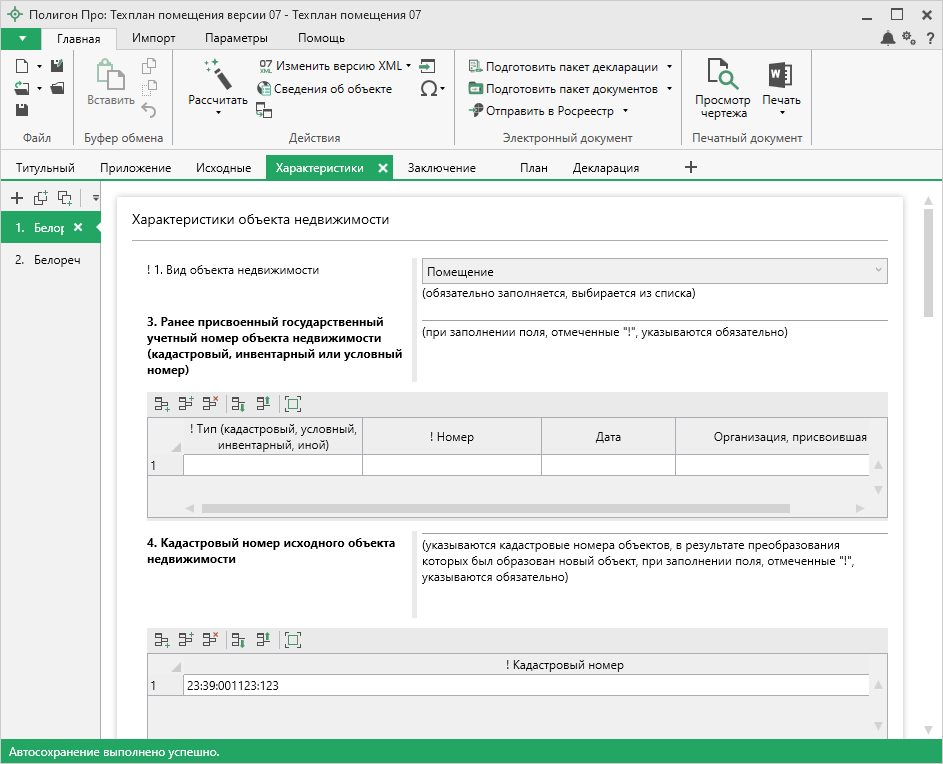
Task: Switch to the Импорт ribbon tab
Action: pos(153,38)
